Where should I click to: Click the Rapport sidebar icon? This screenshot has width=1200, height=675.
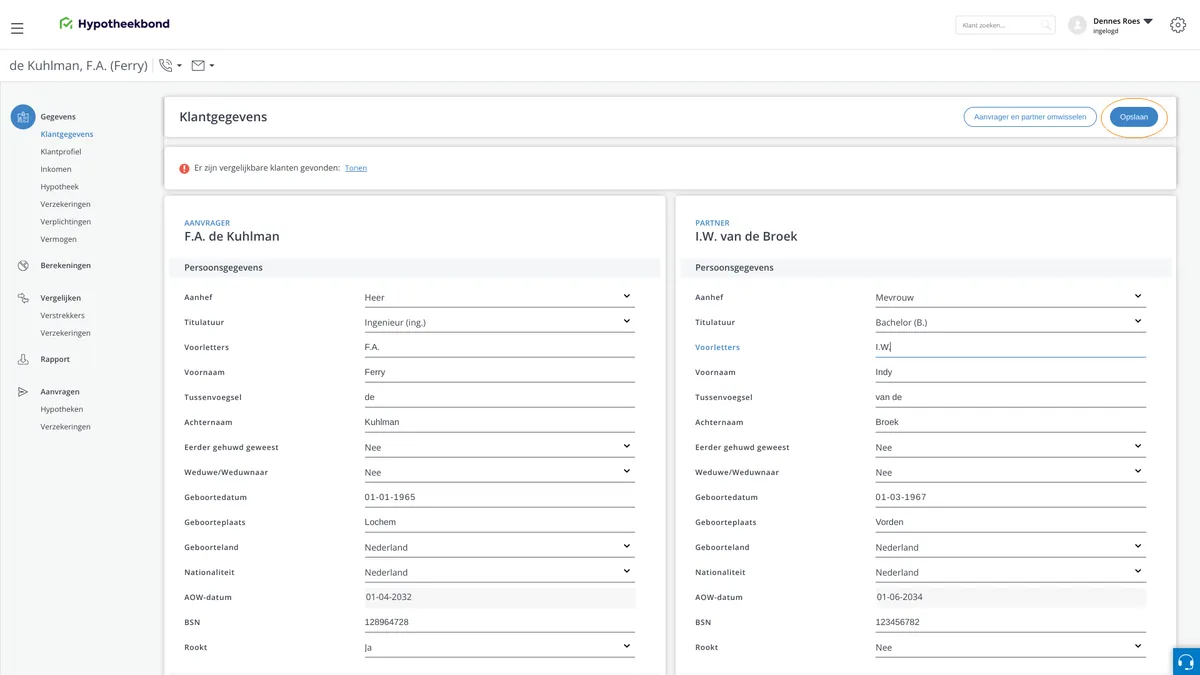(23, 360)
